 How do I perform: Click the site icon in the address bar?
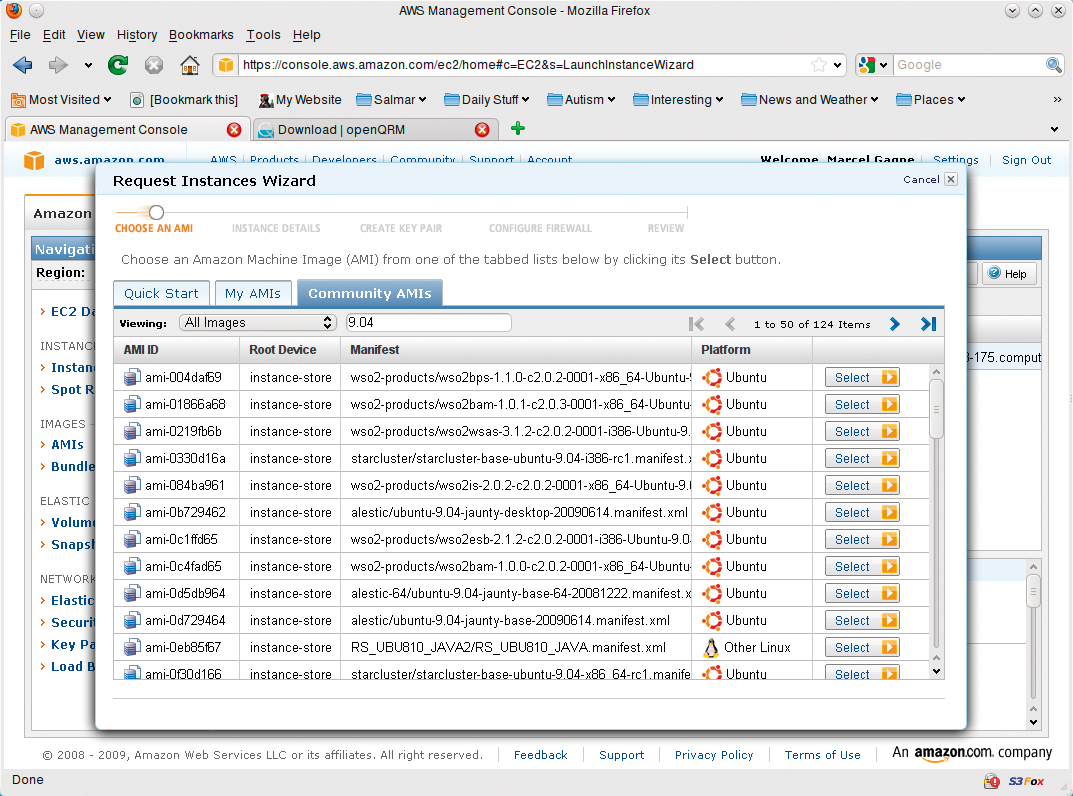pyautogui.click(x=226, y=65)
